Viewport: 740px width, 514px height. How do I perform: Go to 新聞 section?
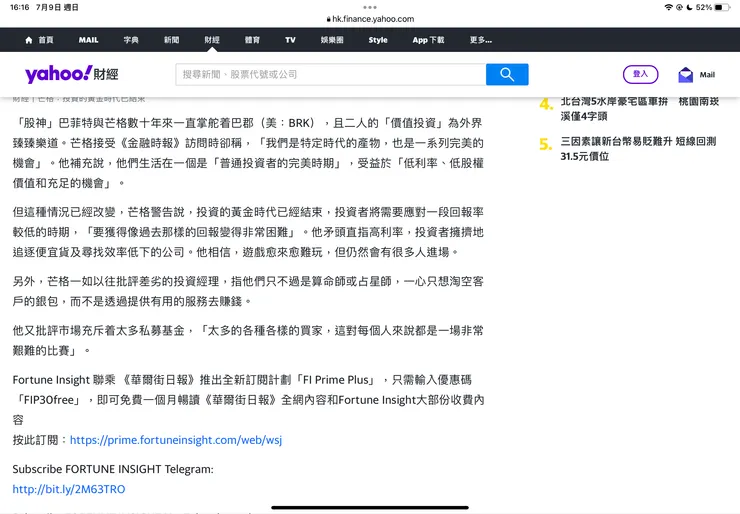pos(172,40)
